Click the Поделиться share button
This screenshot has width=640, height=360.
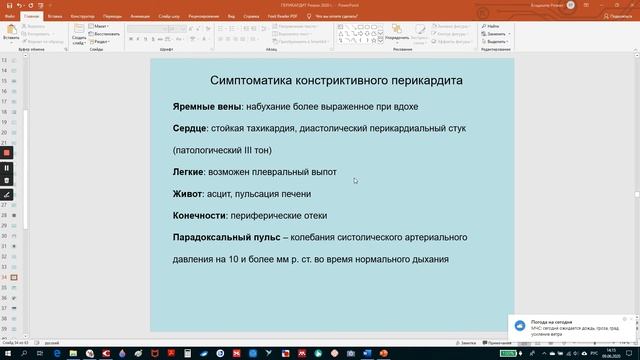tap(618, 16)
